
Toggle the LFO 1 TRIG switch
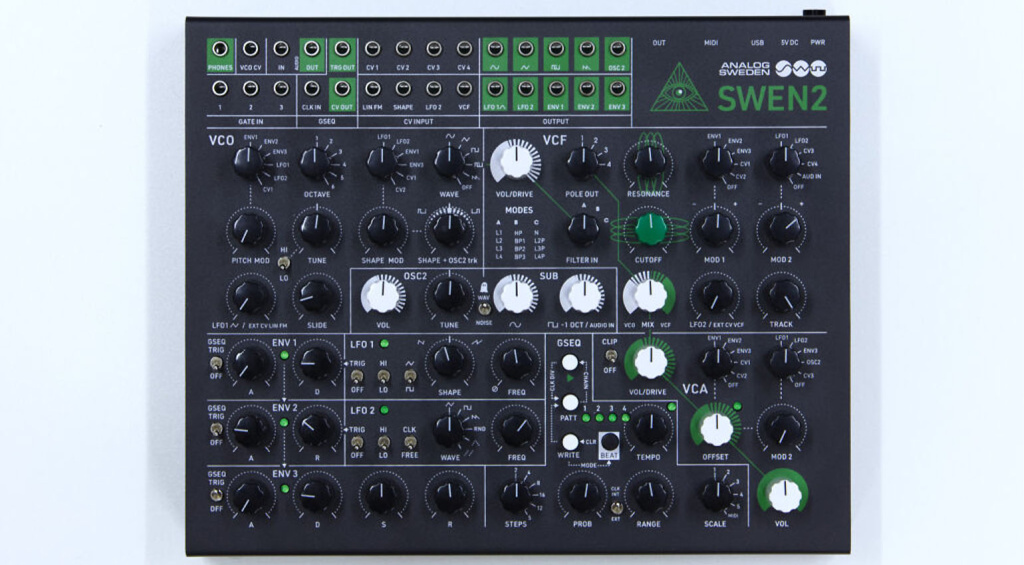coord(357,376)
